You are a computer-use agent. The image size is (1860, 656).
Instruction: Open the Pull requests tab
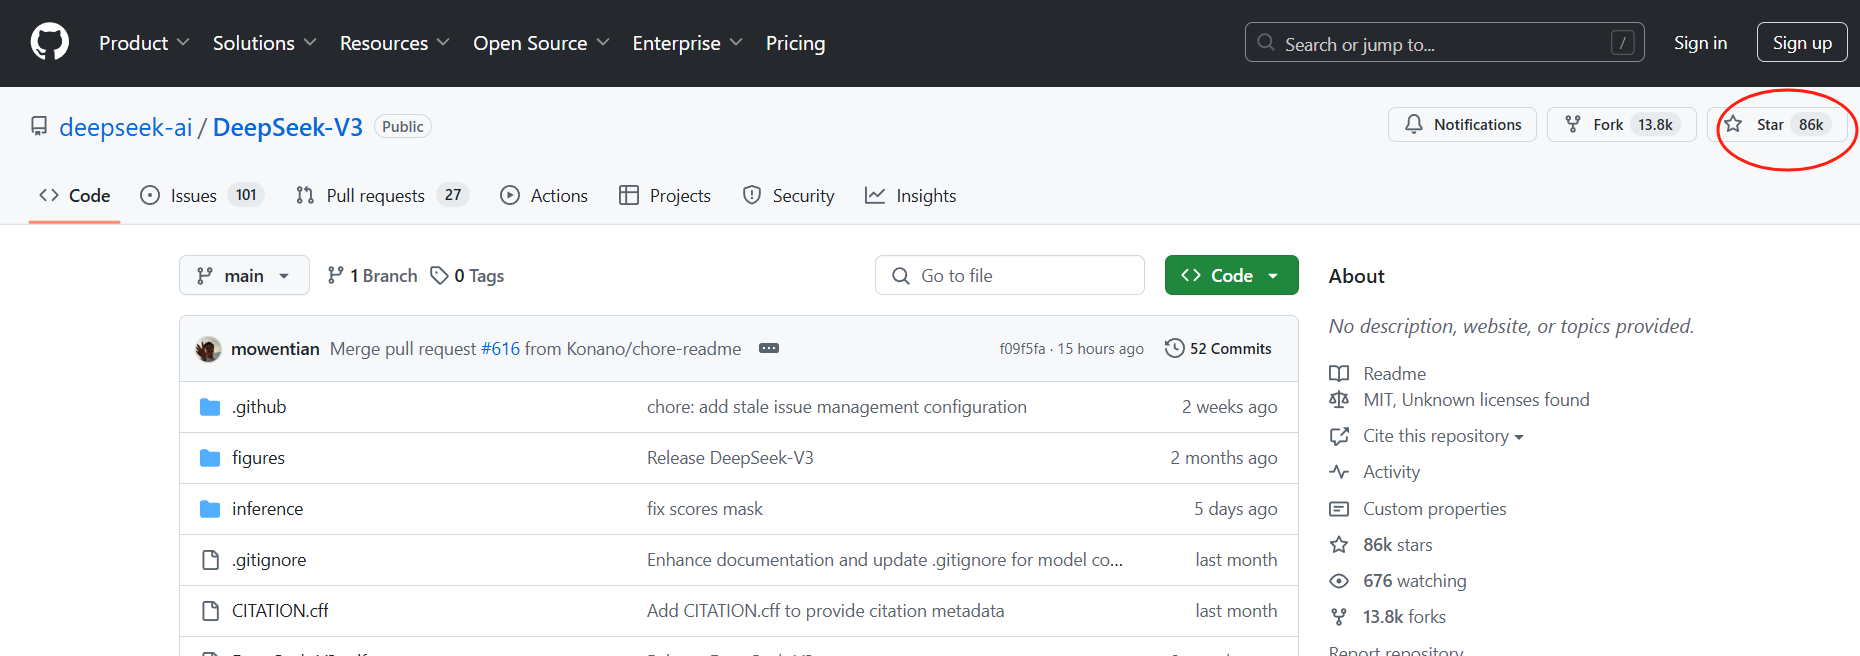(x=382, y=195)
